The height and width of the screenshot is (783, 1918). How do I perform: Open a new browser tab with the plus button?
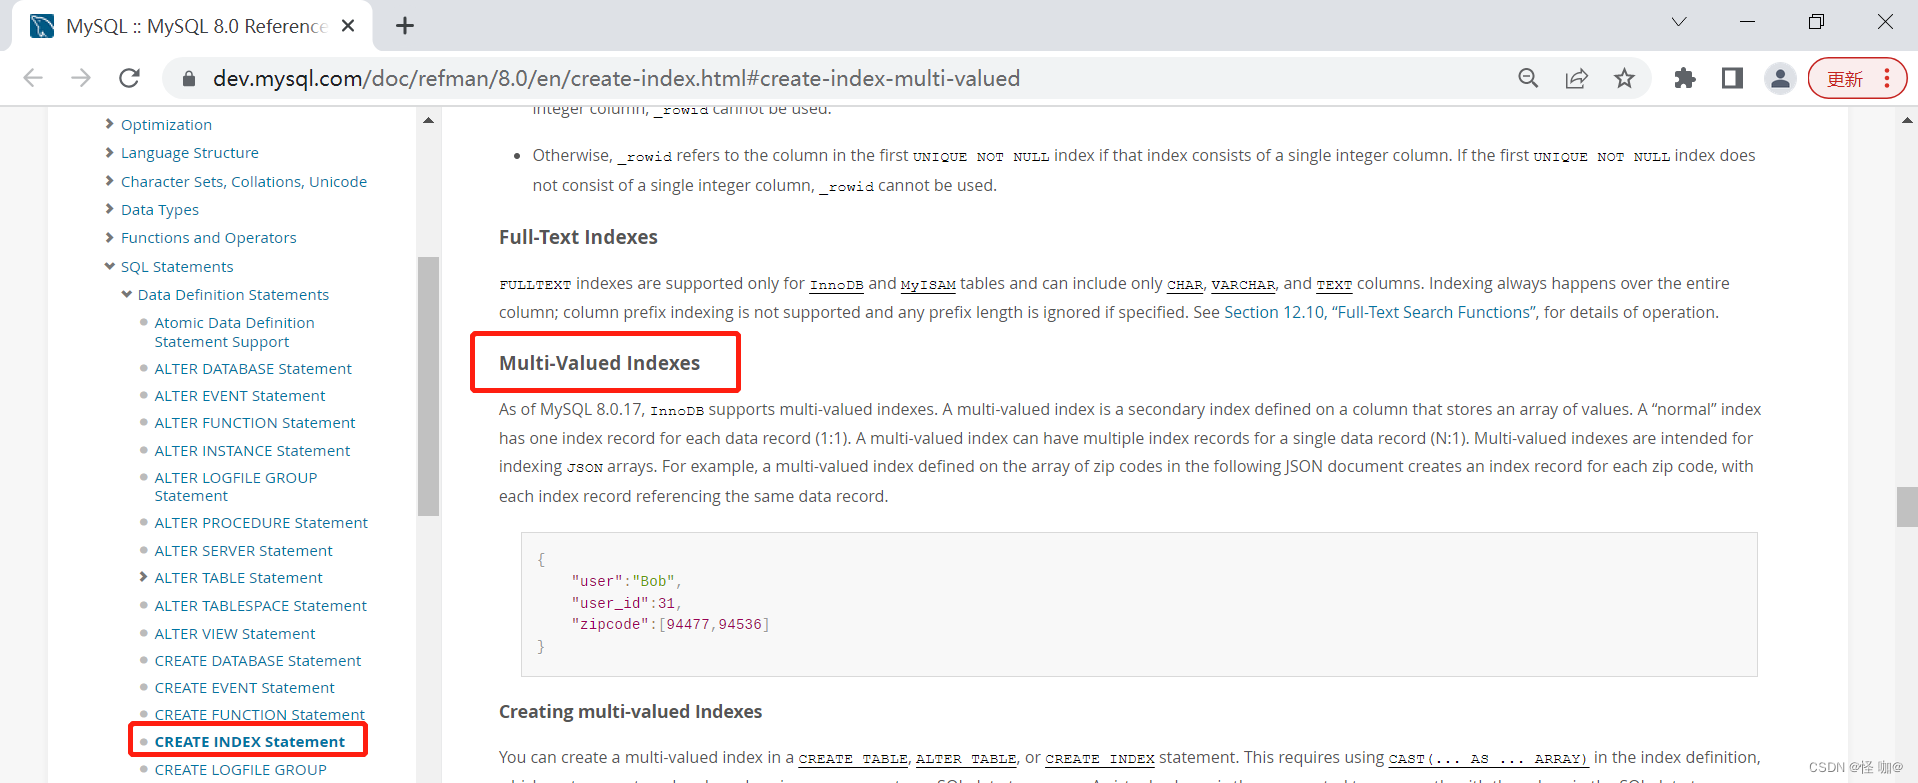click(x=404, y=26)
